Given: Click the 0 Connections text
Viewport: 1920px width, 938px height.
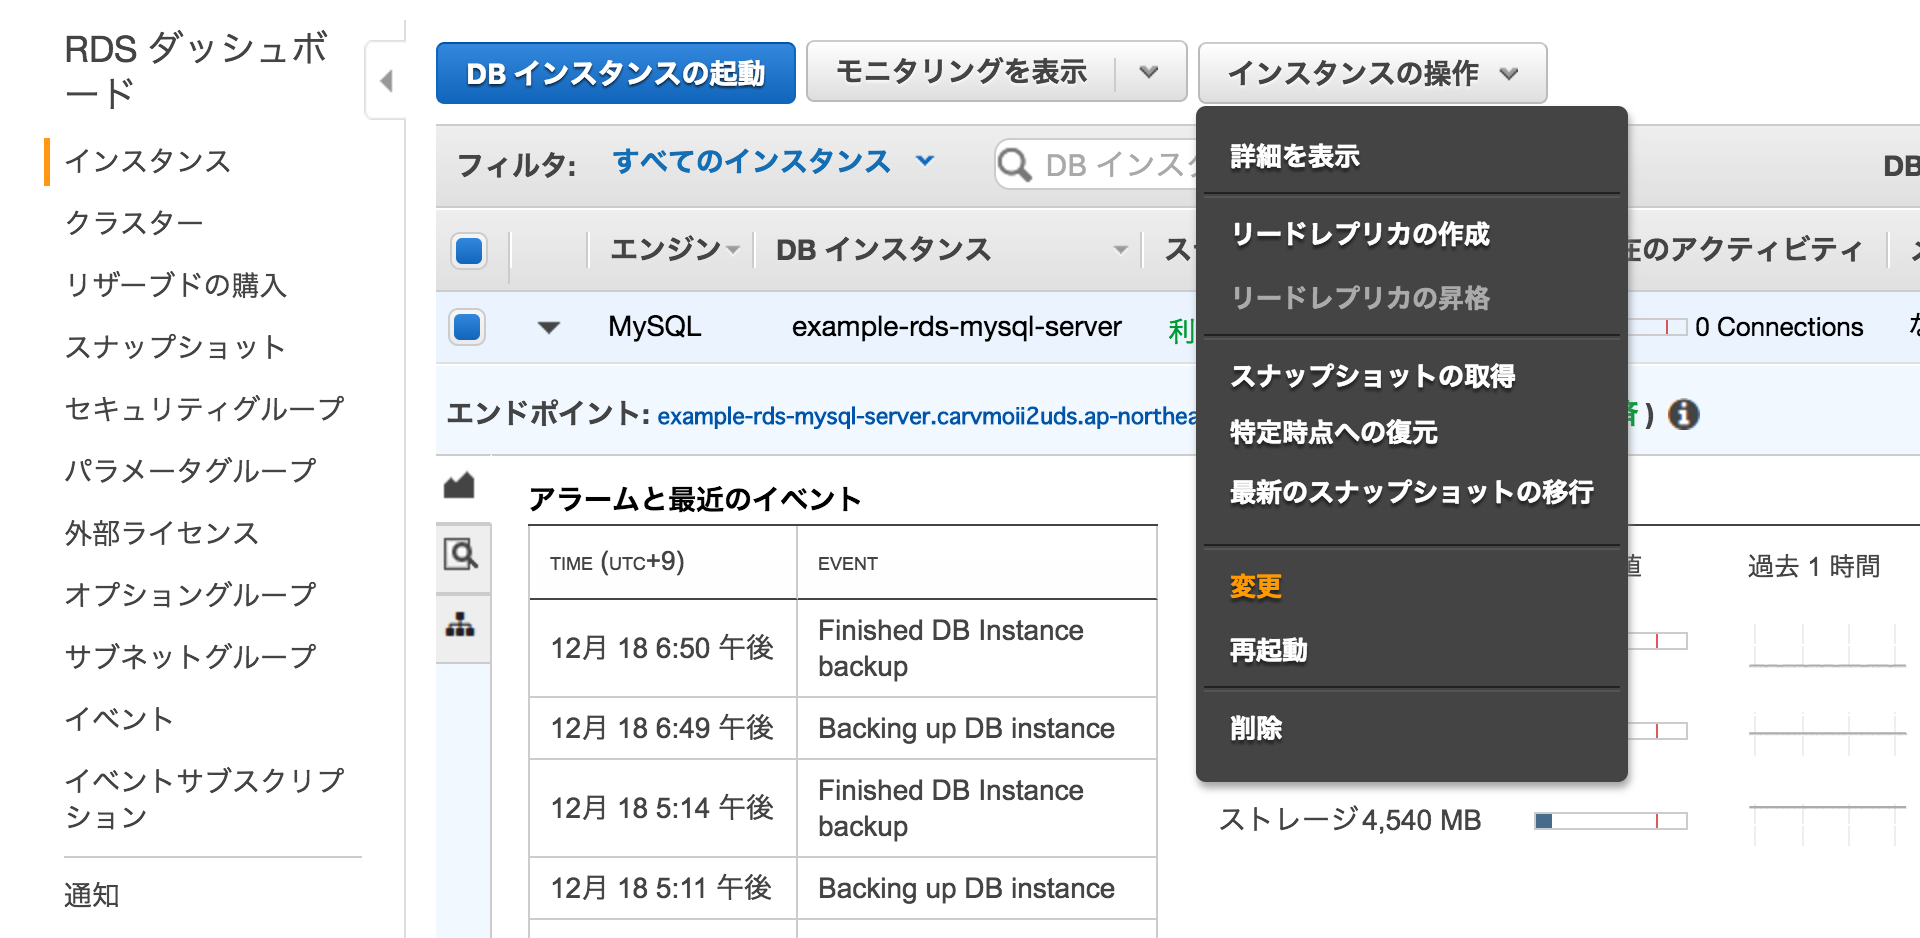Looking at the screenshot, I should [1779, 327].
